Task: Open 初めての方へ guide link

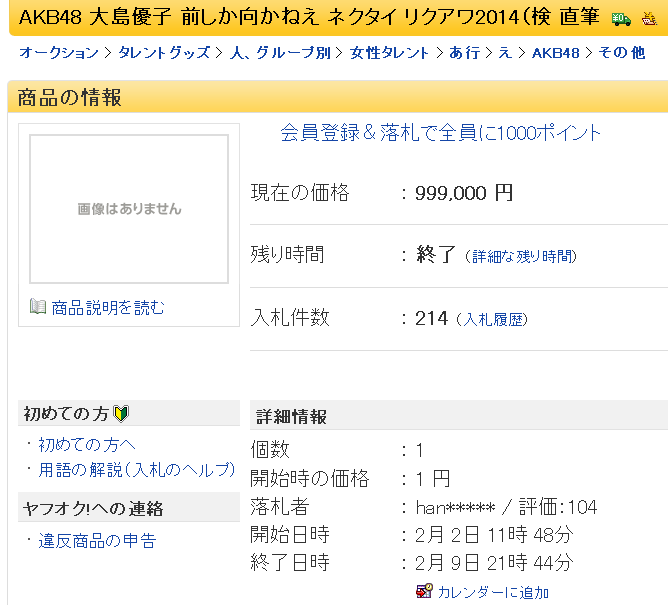Action: point(87,444)
